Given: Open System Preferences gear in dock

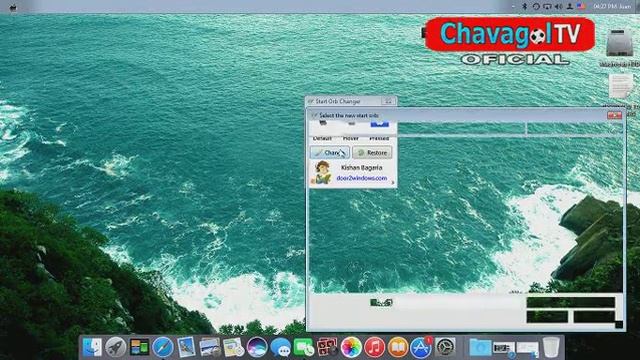Looking at the screenshot, I should click(445, 347).
